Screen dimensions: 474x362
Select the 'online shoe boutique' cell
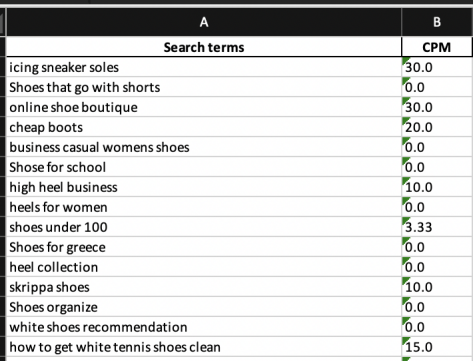coord(204,107)
